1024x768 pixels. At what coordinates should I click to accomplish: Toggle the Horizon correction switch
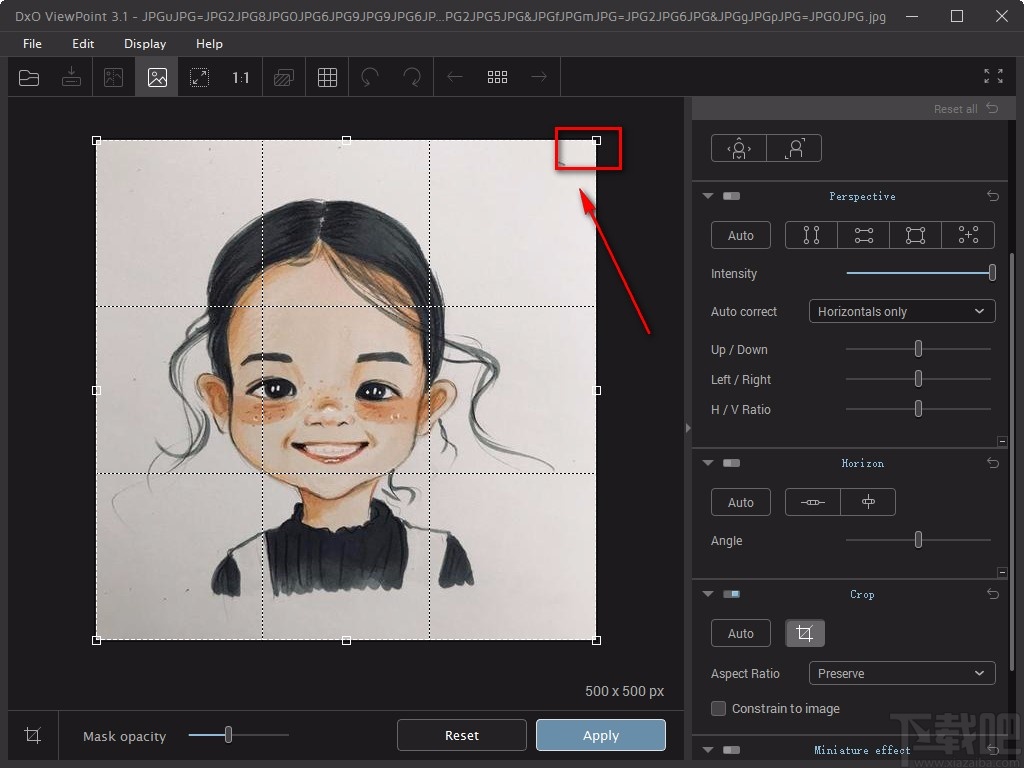(729, 463)
